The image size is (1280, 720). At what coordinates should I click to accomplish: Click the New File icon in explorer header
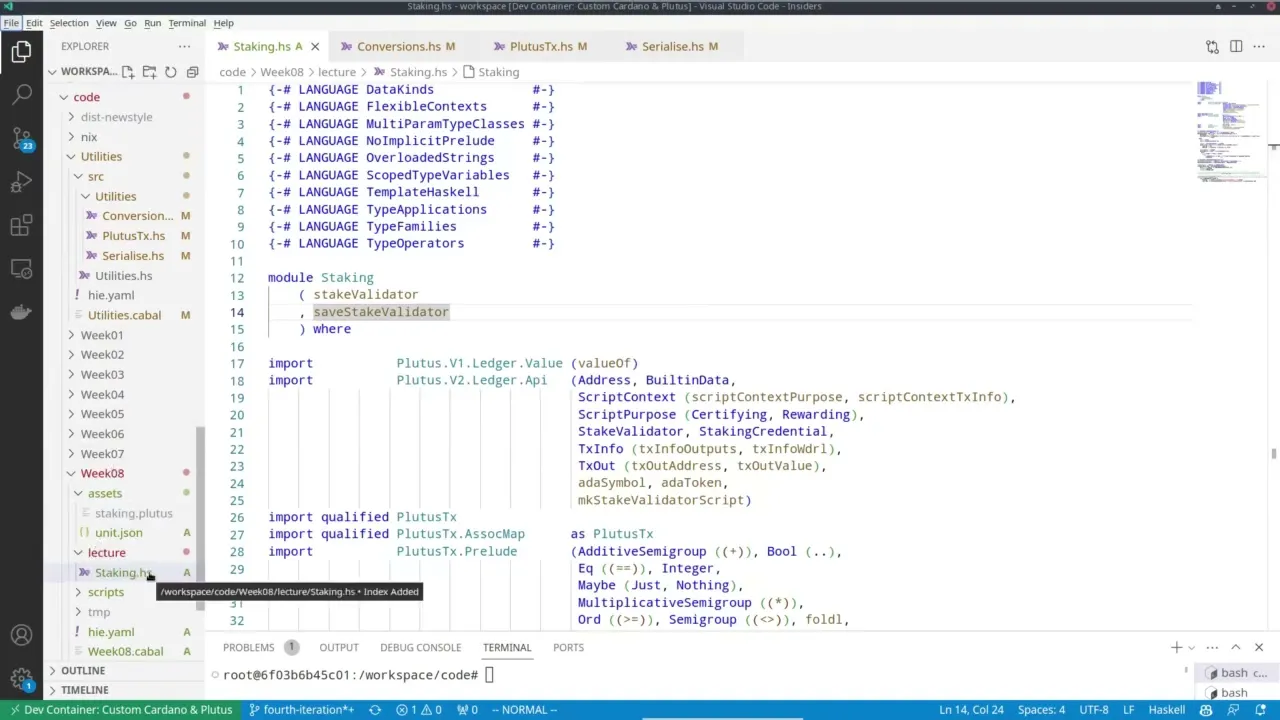(x=128, y=72)
